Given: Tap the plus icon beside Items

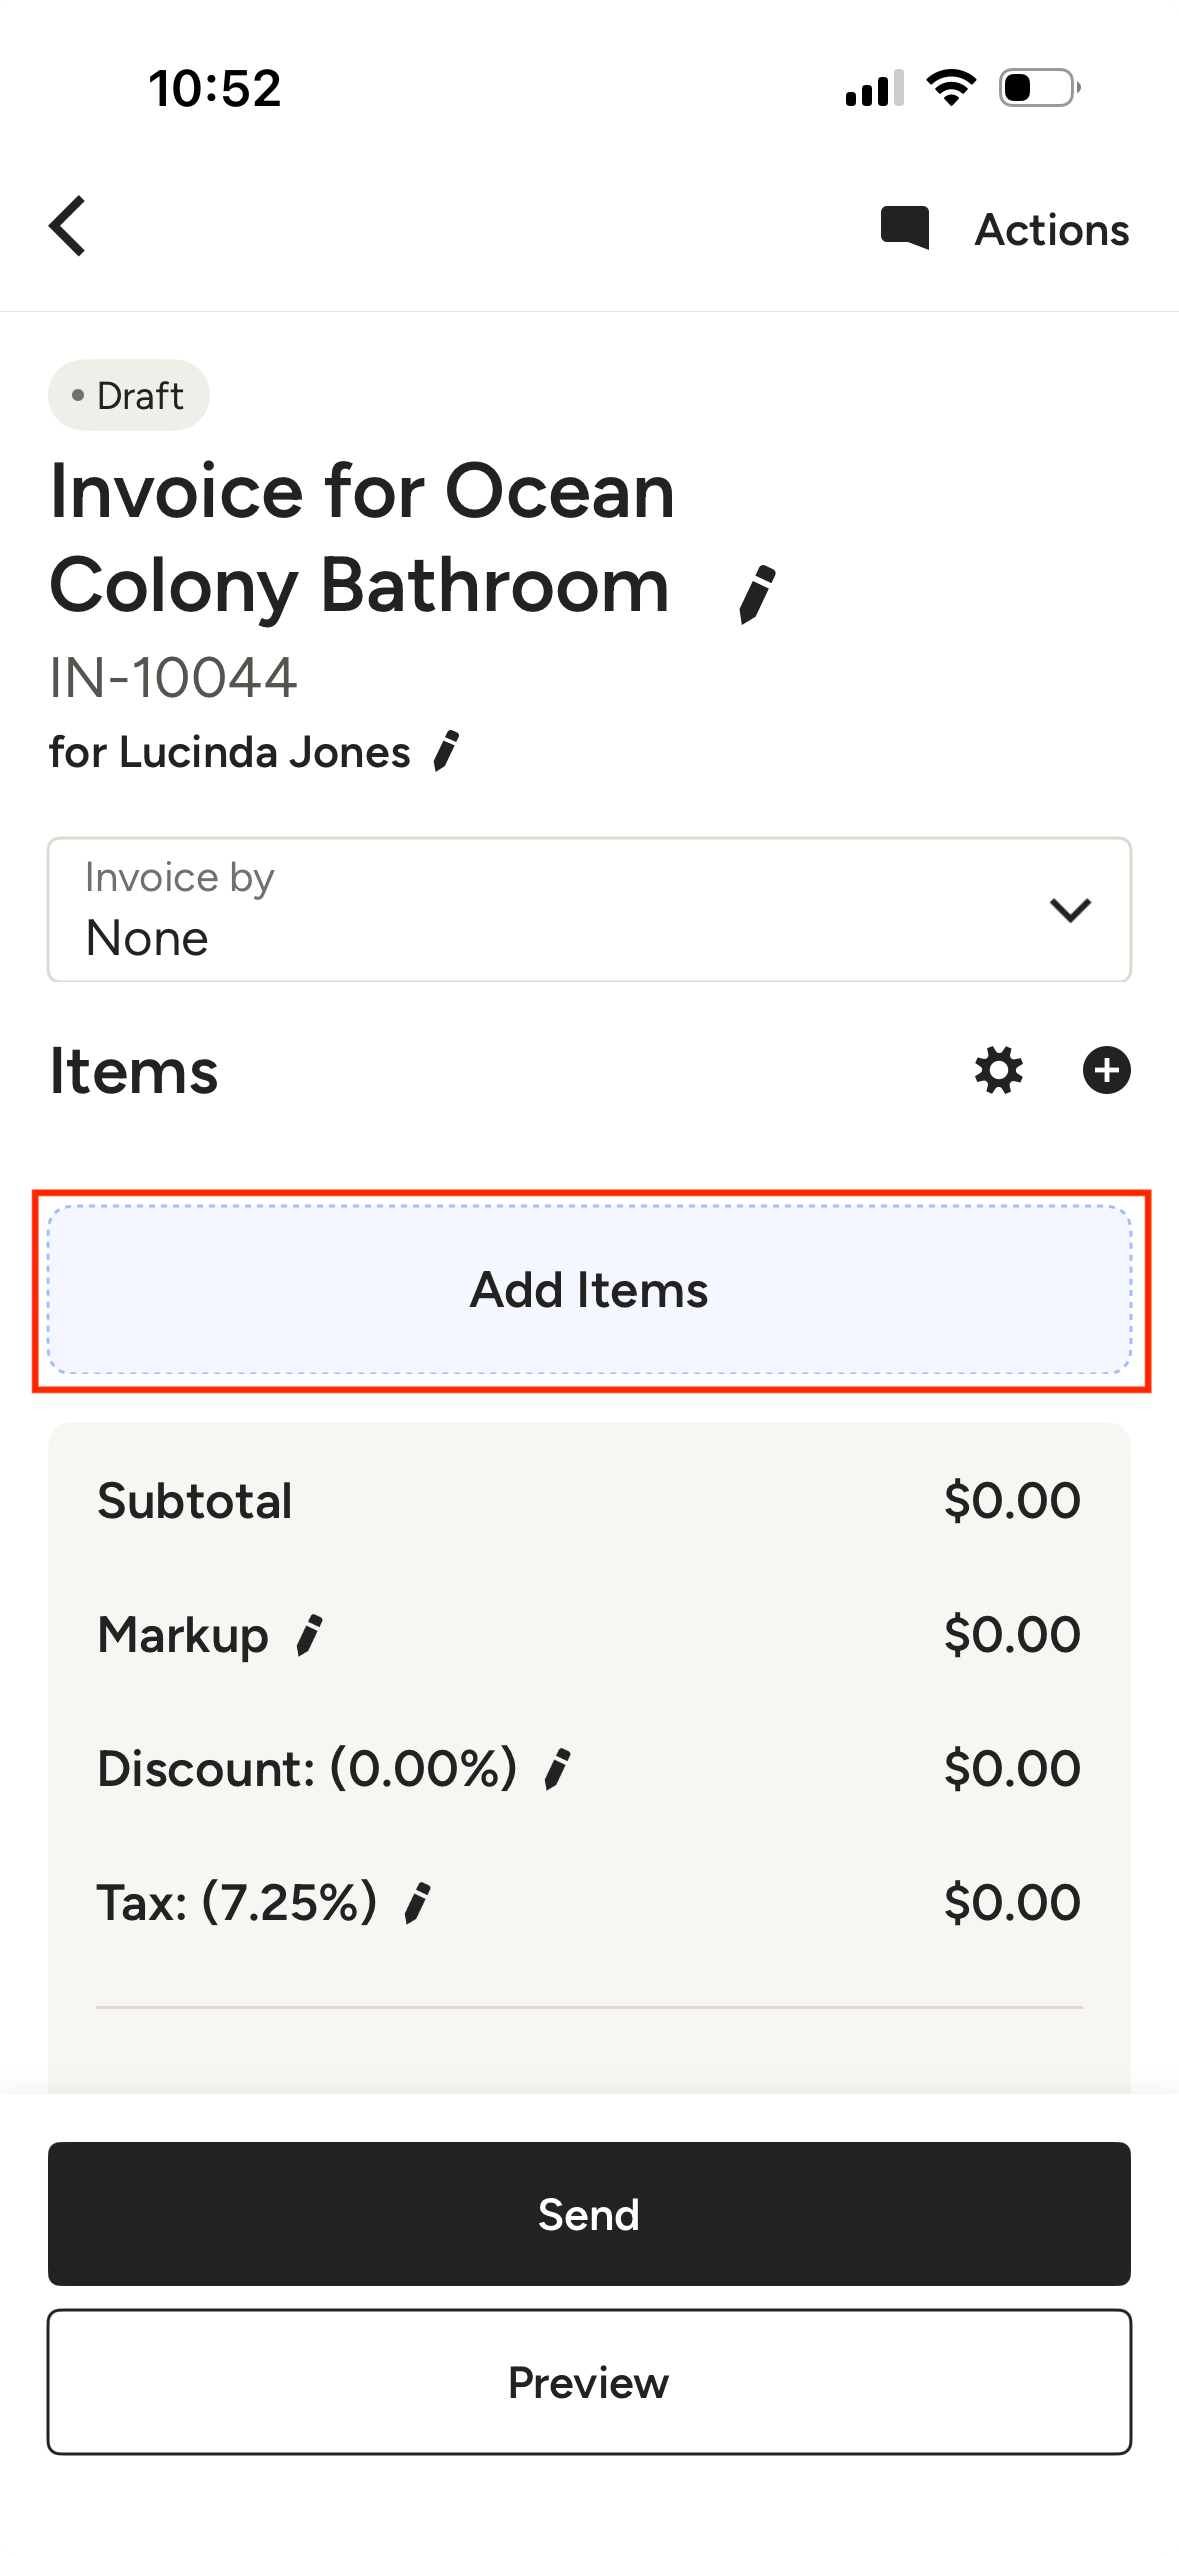Looking at the screenshot, I should tap(1106, 1071).
